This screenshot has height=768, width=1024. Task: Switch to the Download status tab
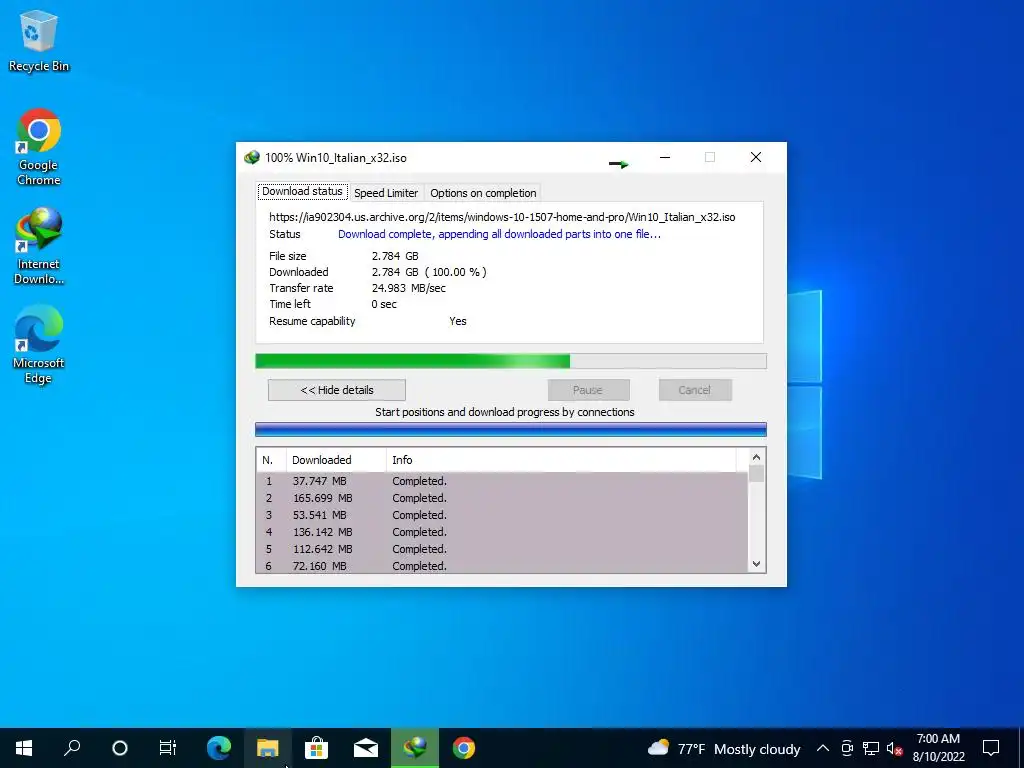(302, 191)
